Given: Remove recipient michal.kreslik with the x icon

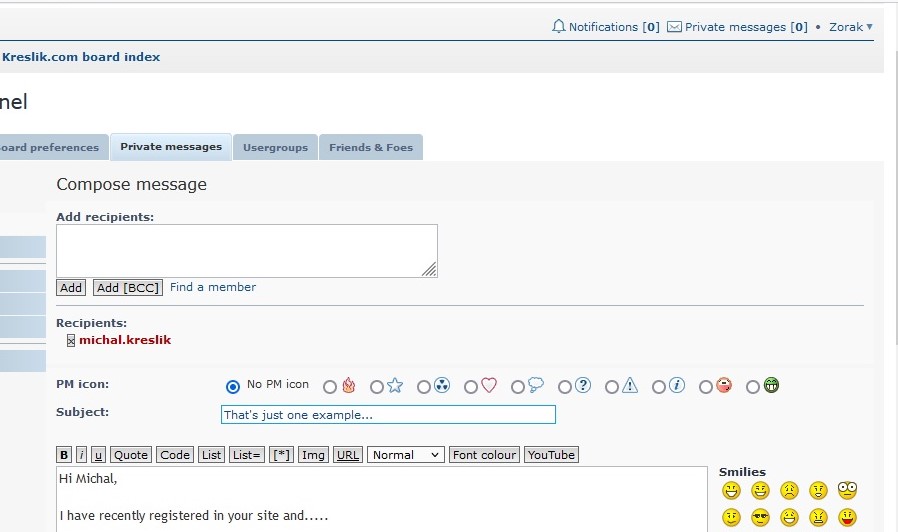Looking at the screenshot, I should click(x=70, y=341).
